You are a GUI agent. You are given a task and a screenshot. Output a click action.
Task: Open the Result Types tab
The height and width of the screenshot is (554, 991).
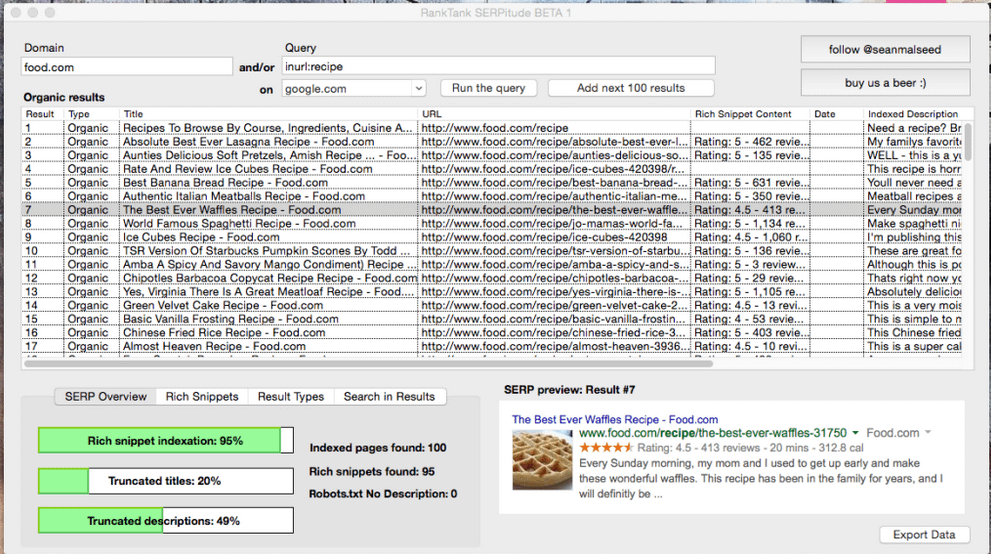pos(290,396)
